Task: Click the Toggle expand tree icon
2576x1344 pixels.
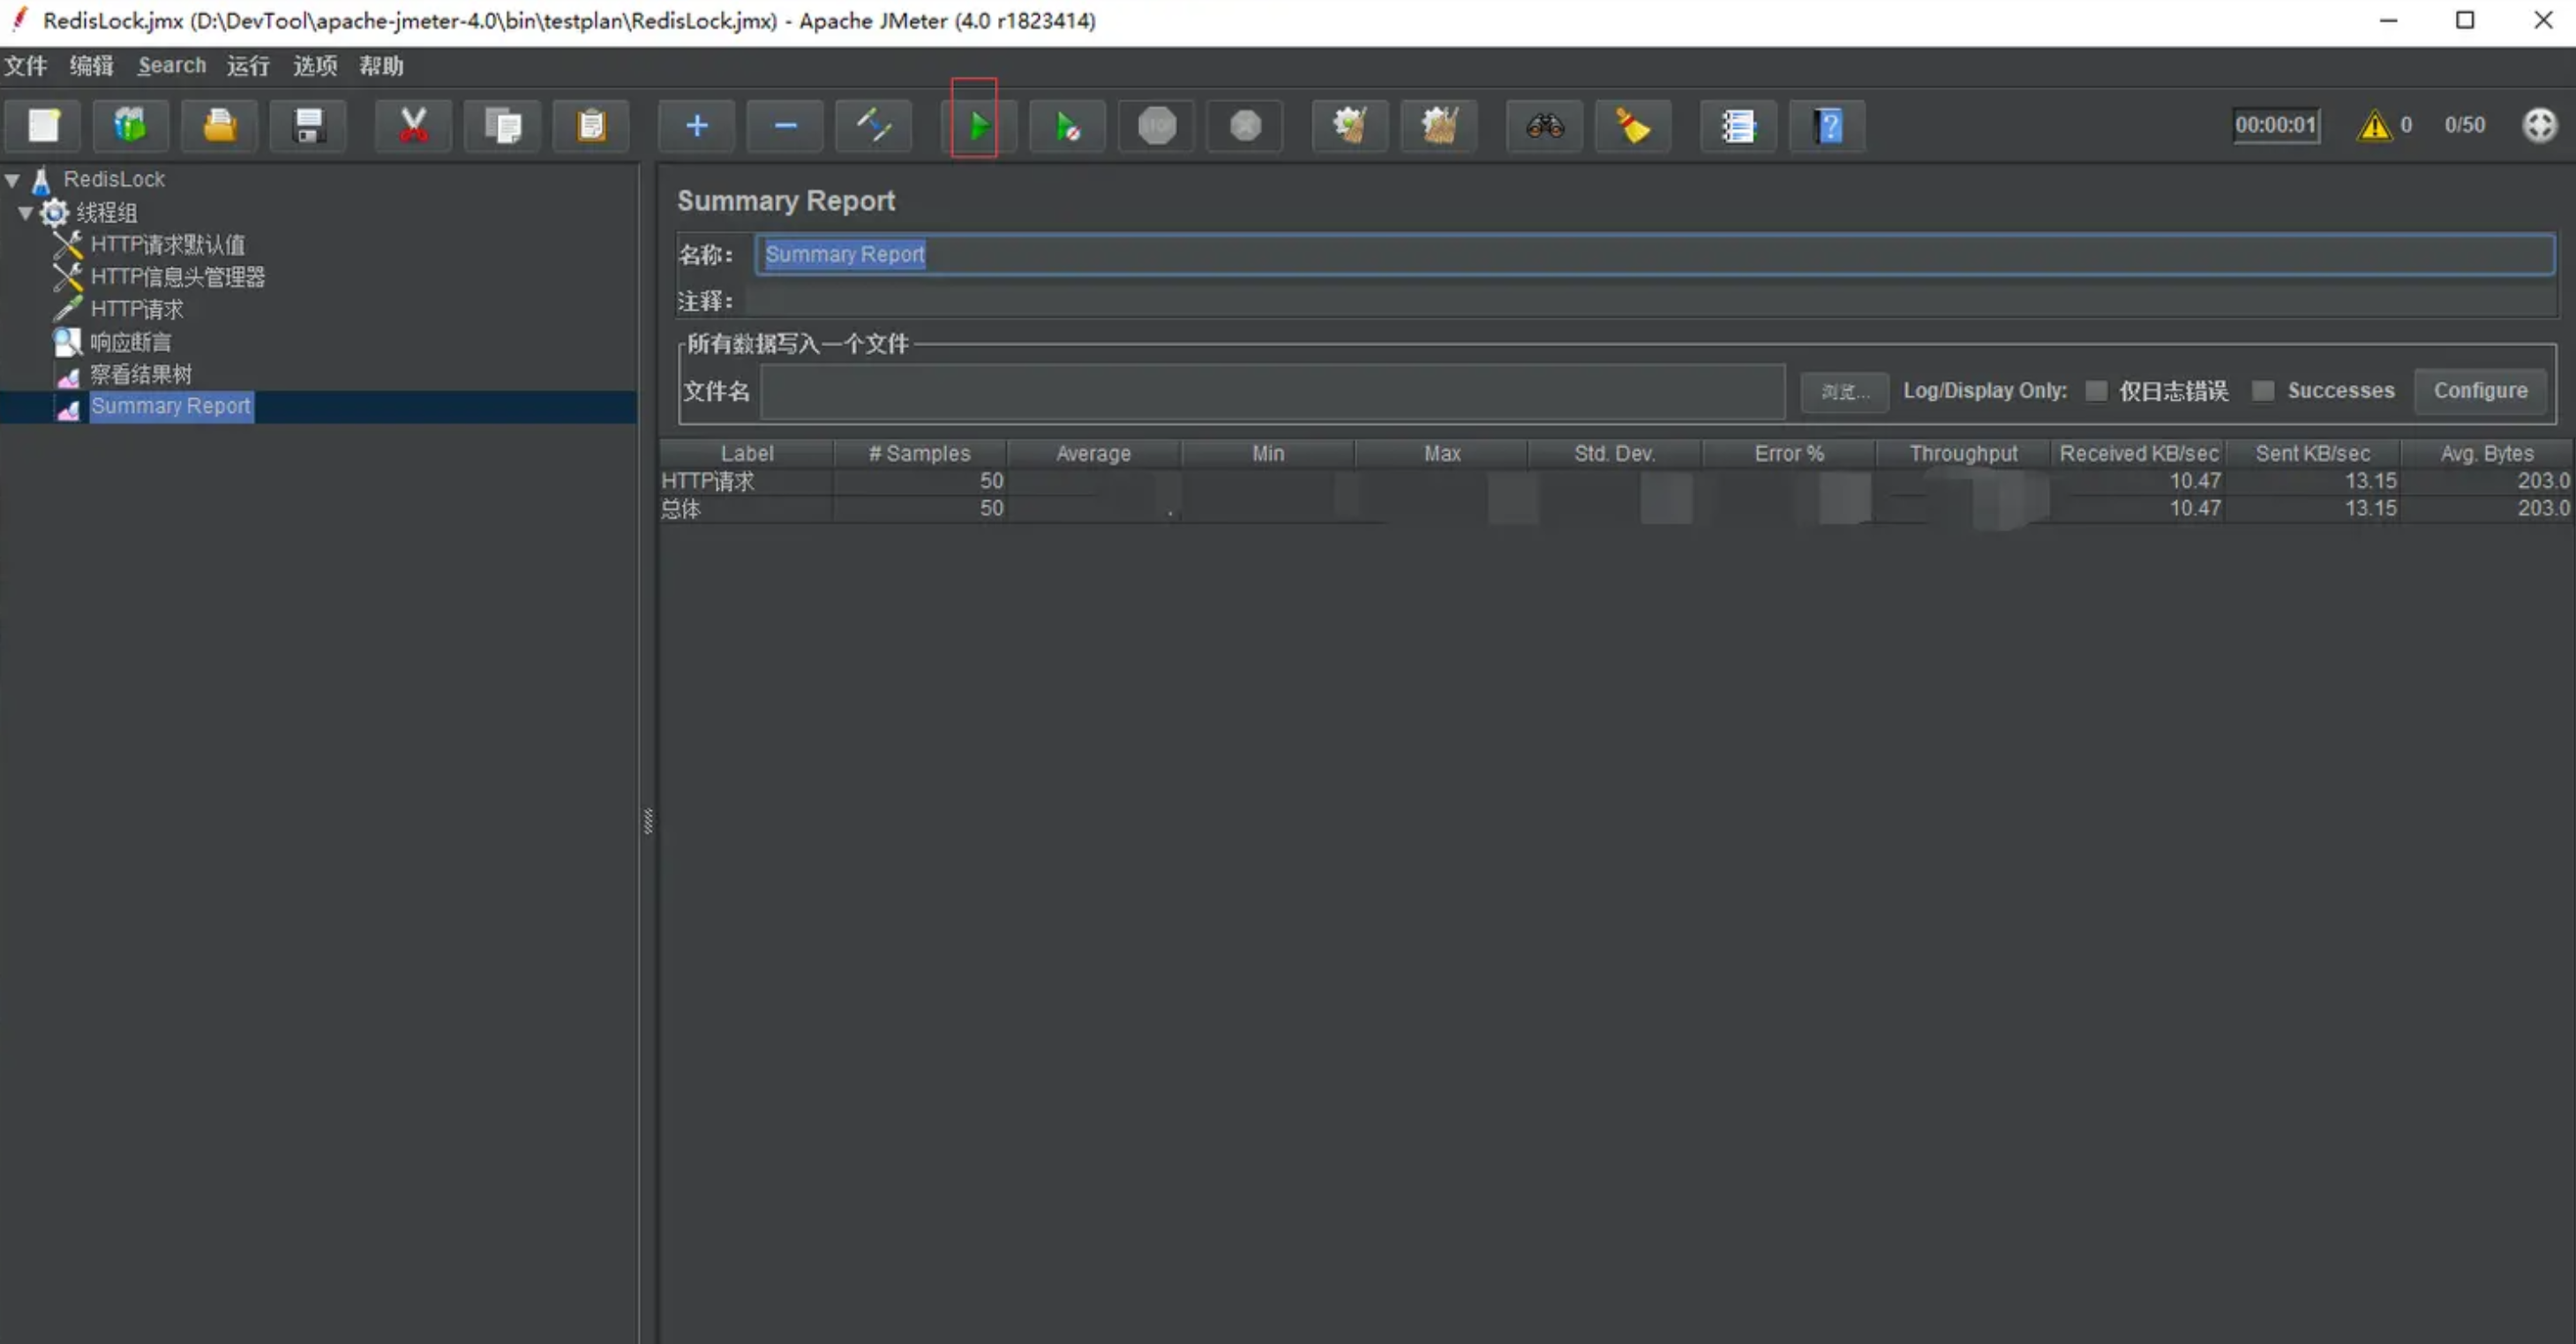Action: (x=873, y=126)
